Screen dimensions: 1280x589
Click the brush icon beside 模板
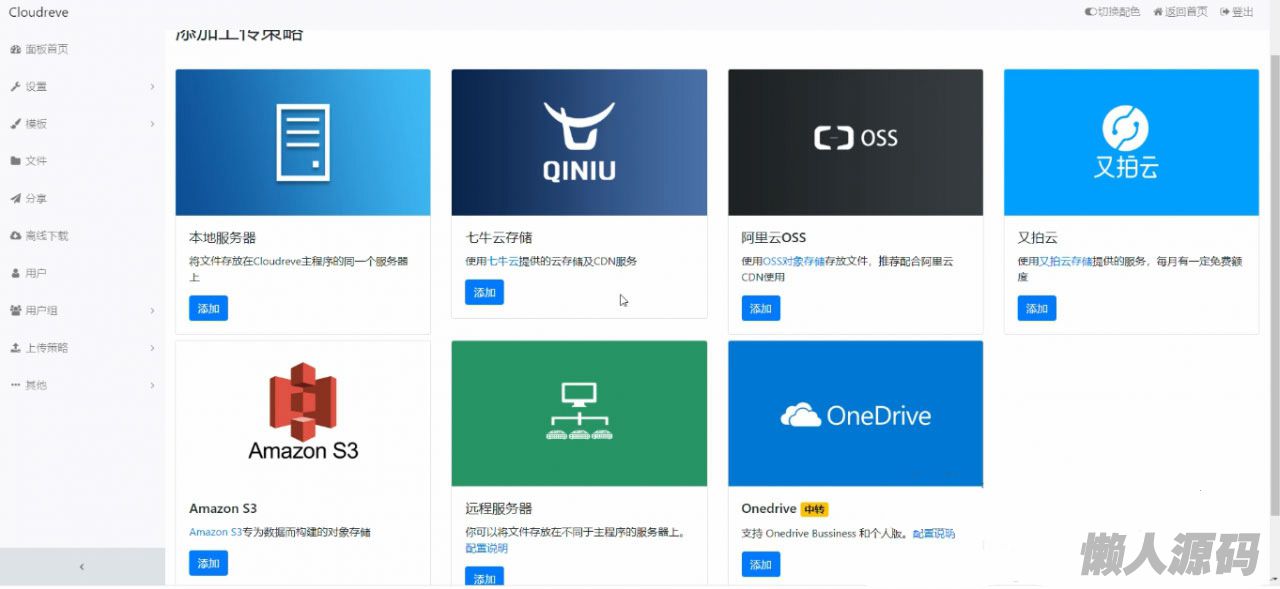[15, 124]
